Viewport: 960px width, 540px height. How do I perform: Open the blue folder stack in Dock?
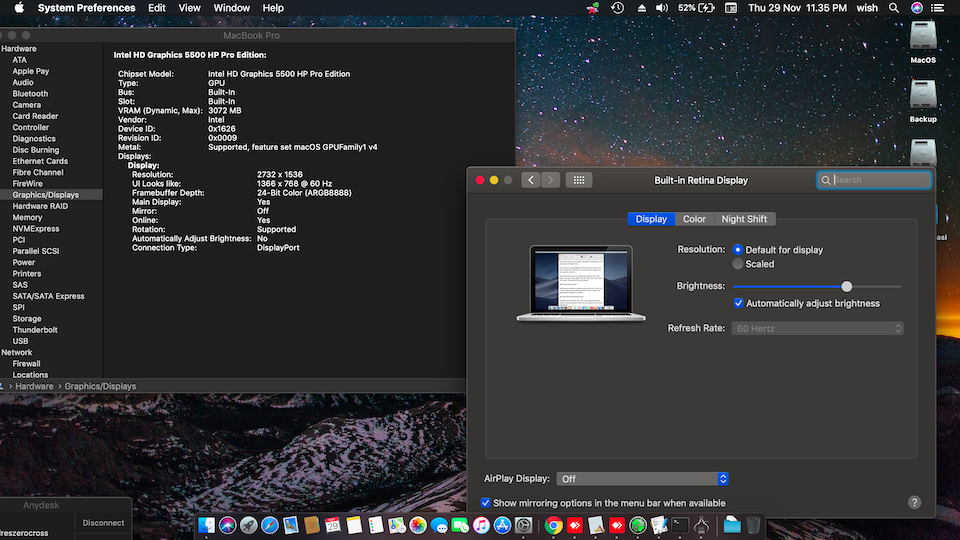732,525
